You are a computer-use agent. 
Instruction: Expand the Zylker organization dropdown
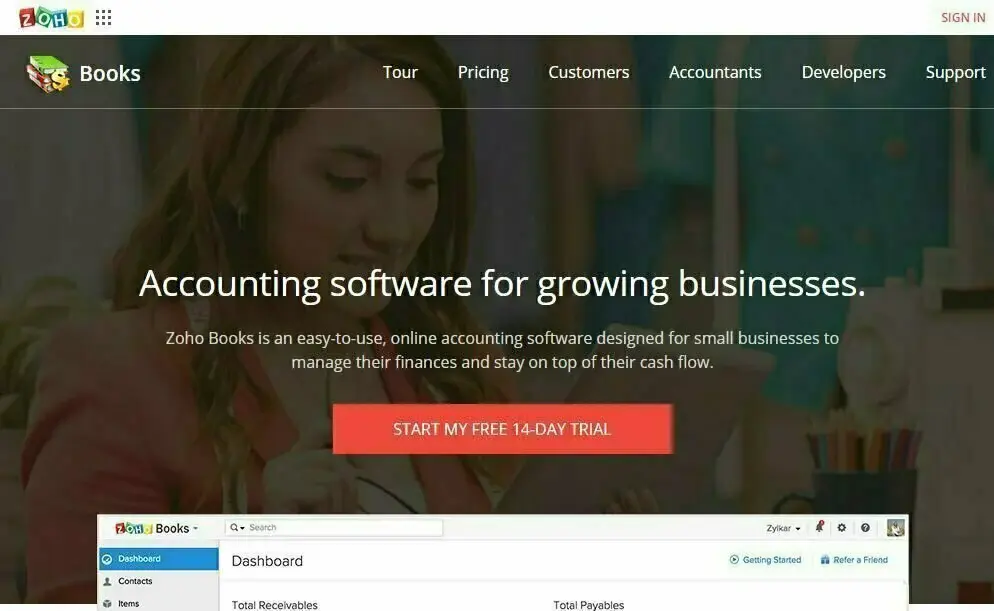[x=784, y=528]
